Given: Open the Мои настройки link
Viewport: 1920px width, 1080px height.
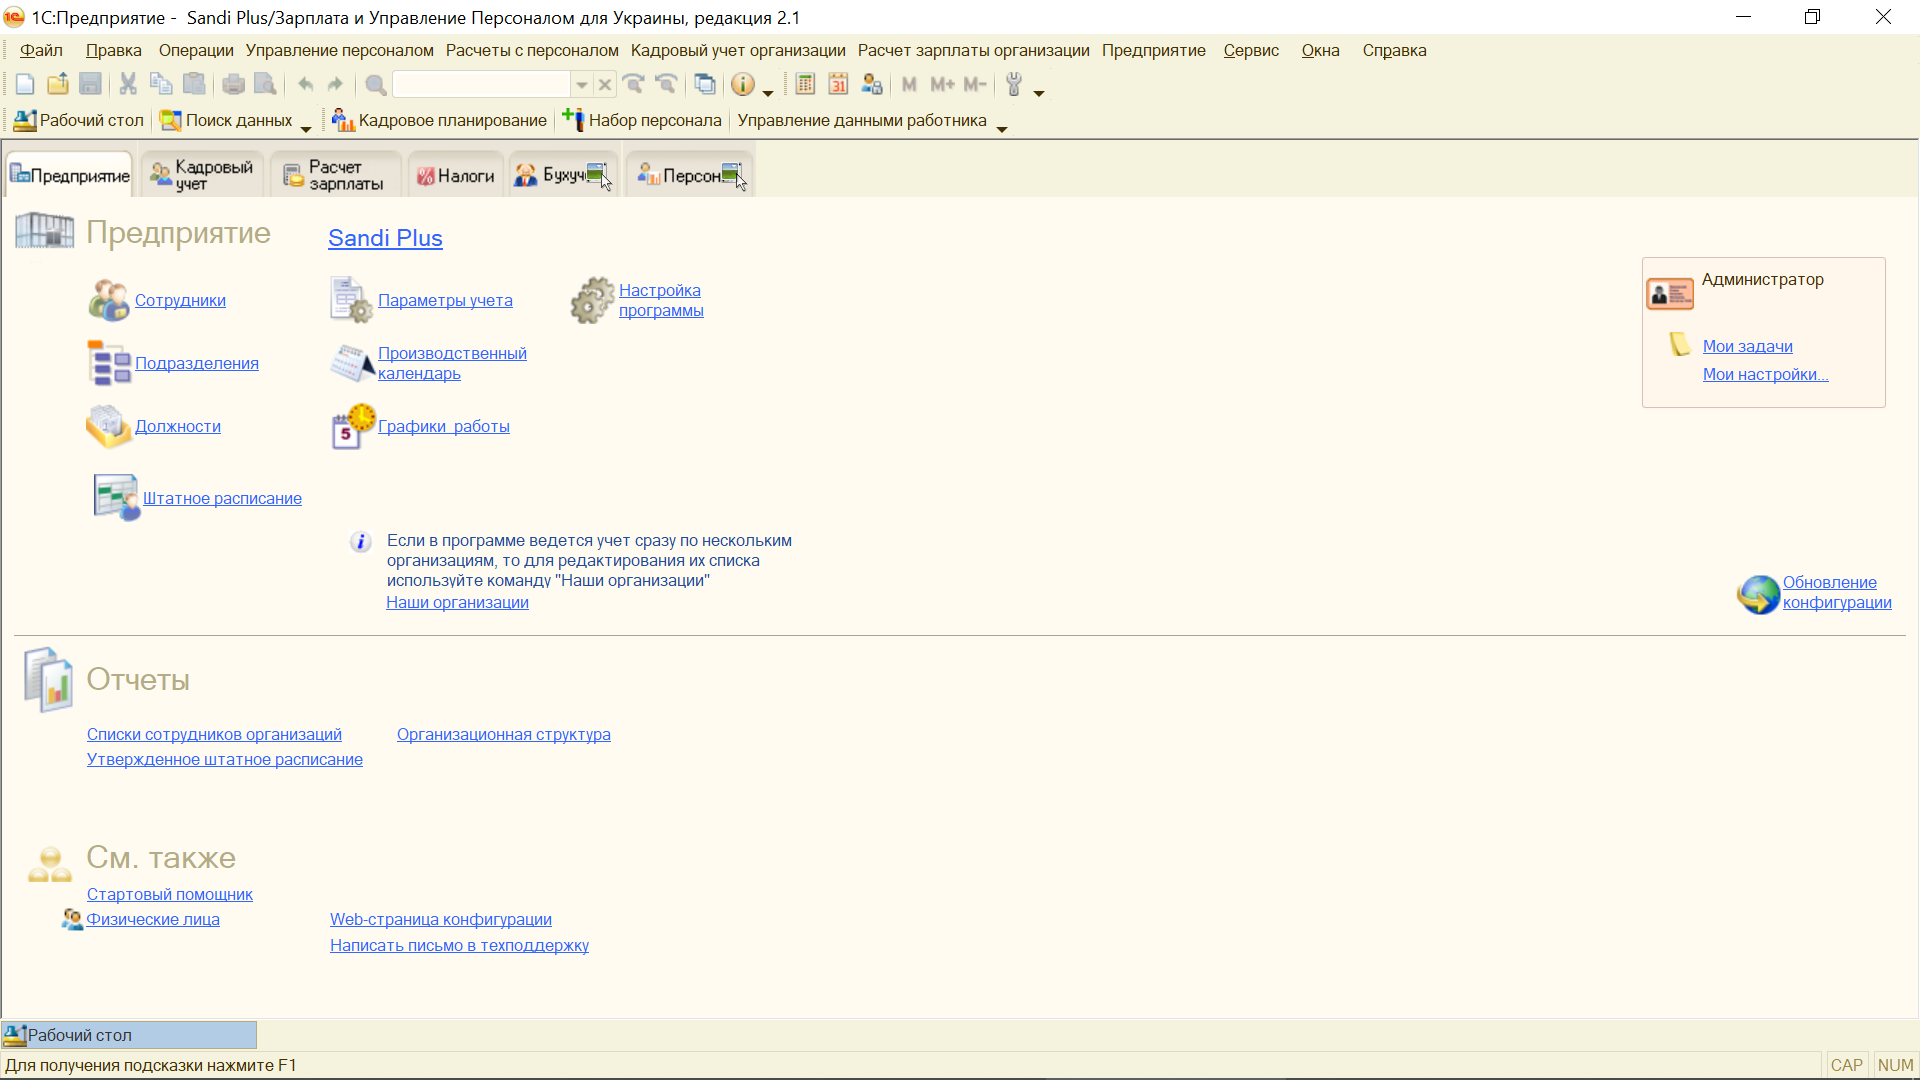Looking at the screenshot, I should point(1765,374).
